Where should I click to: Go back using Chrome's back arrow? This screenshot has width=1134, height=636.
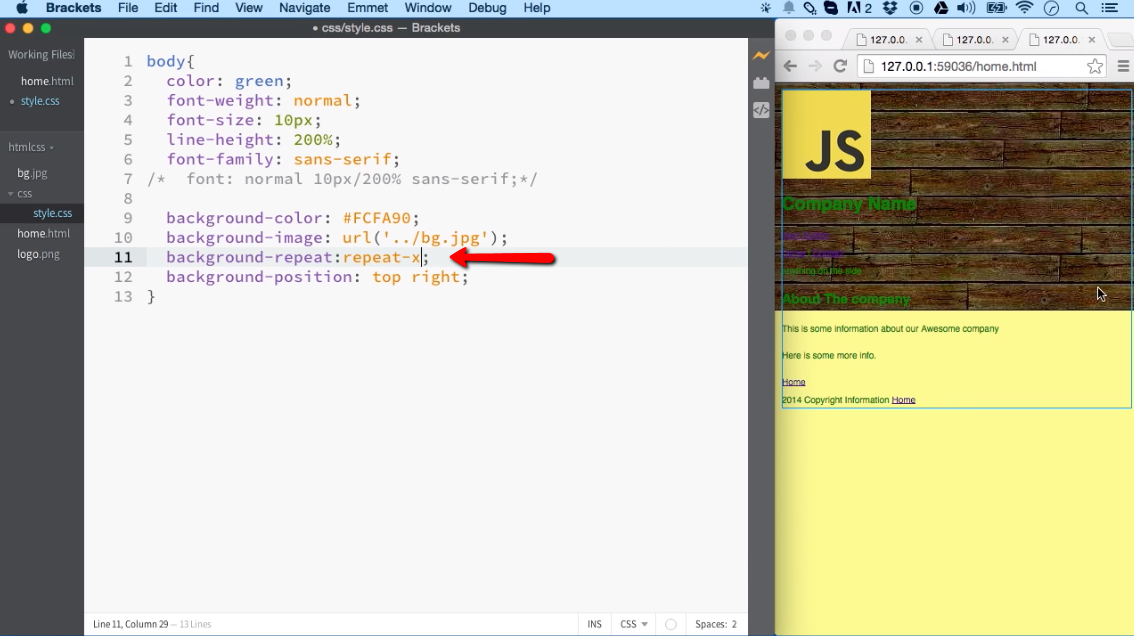(790, 67)
